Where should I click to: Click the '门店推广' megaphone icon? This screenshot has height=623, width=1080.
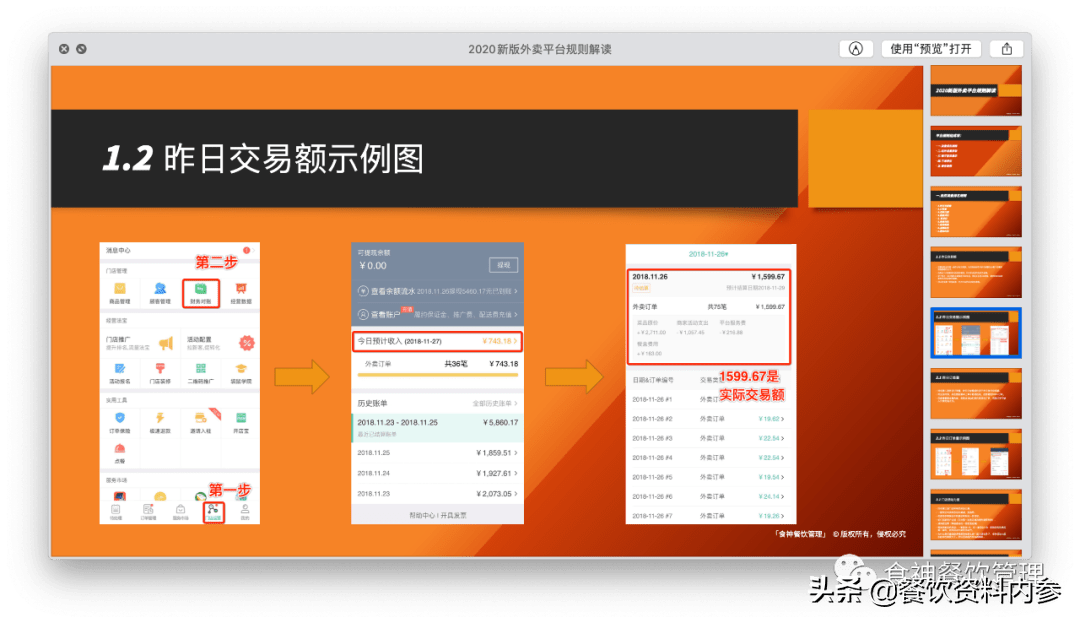pos(166,342)
